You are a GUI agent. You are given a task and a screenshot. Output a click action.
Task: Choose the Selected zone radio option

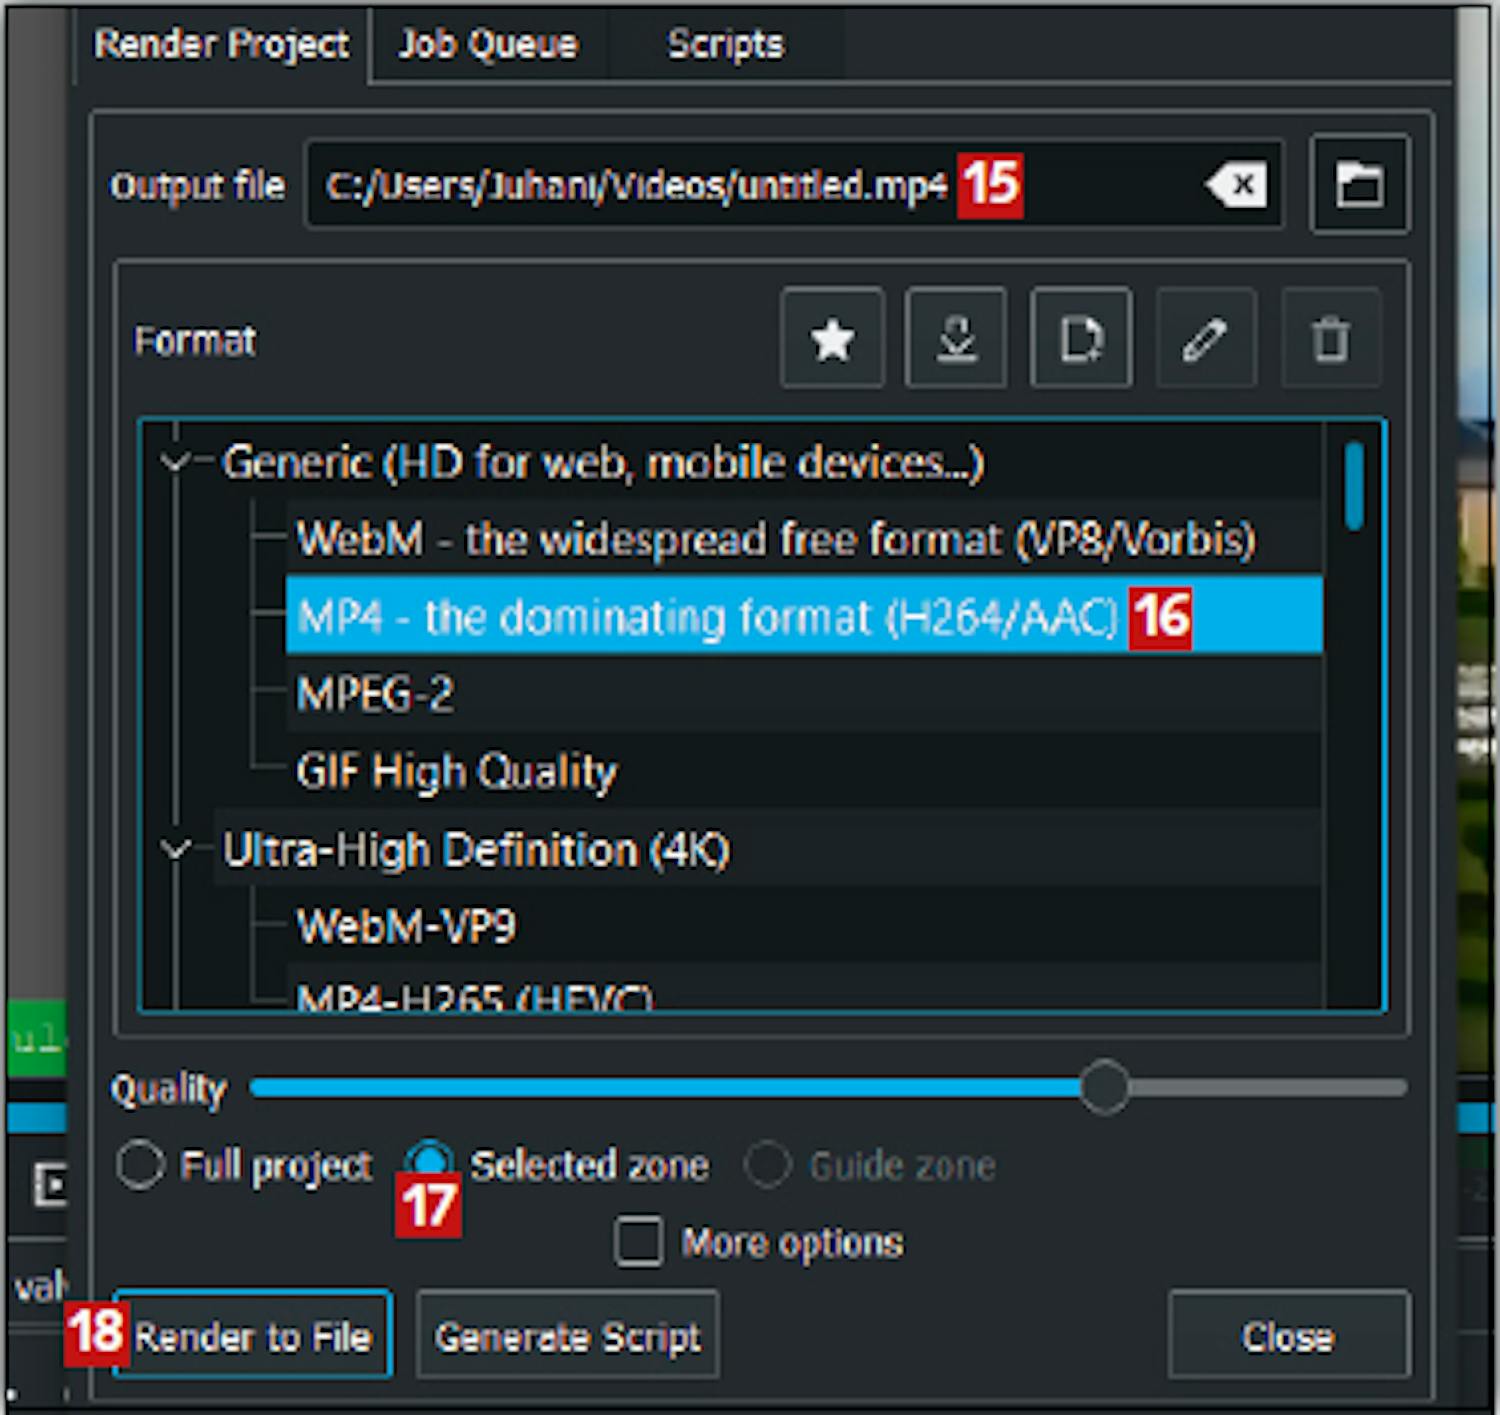[429, 1160]
